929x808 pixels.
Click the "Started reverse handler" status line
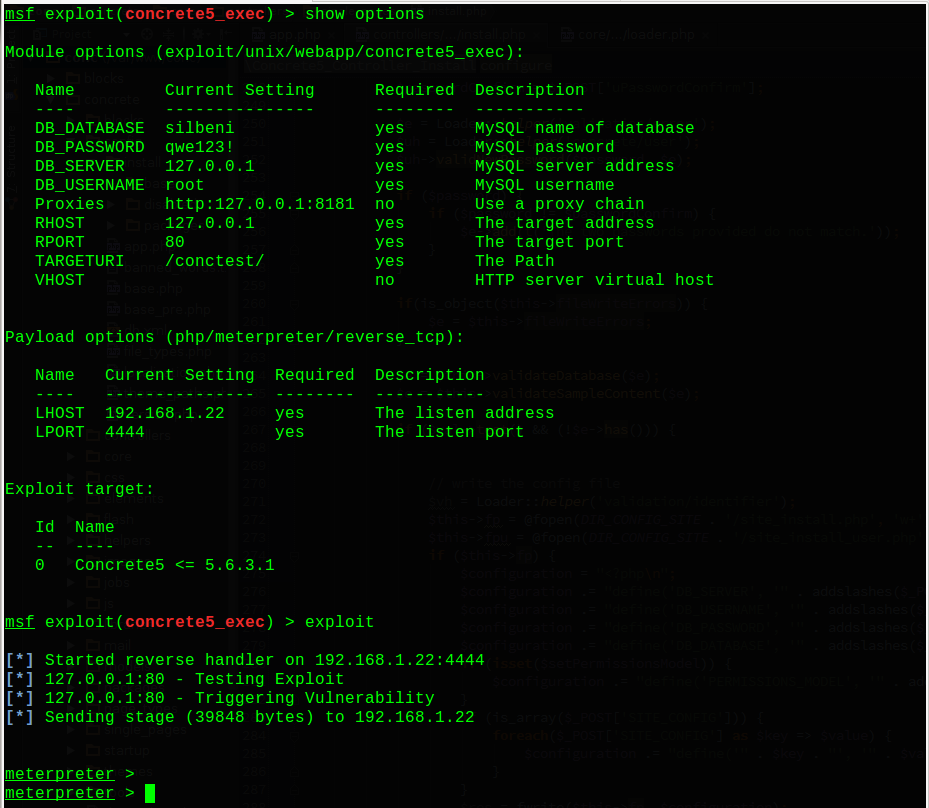coord(245,660)
